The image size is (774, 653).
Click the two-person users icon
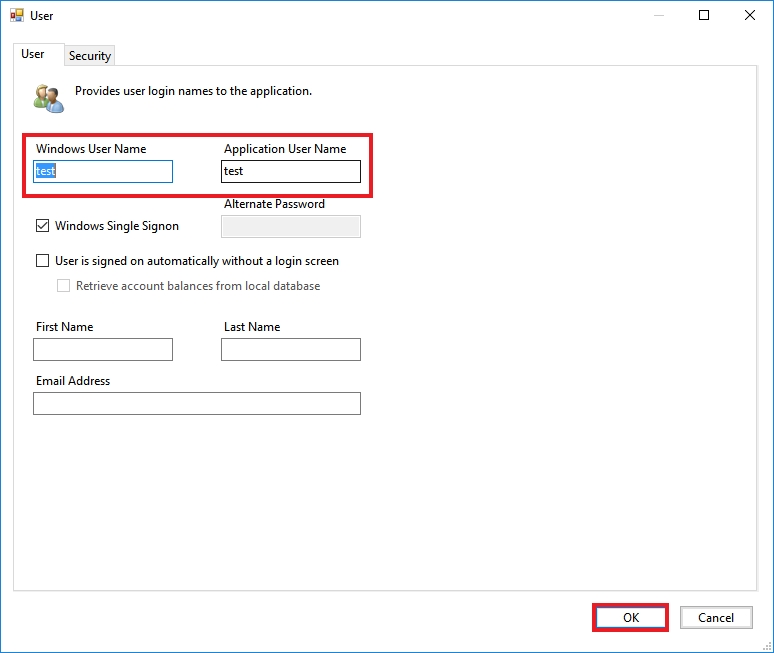[x=49, y=98]
